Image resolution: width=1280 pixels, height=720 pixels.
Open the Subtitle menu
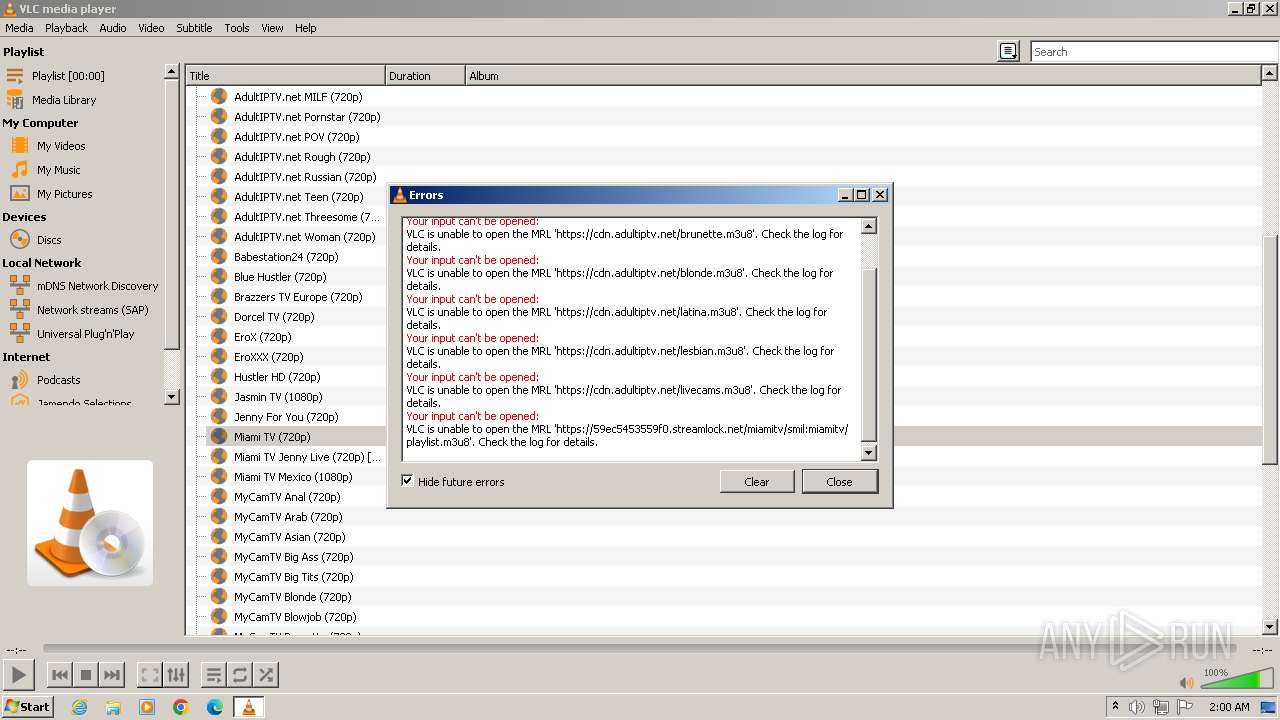click(194, 28)
